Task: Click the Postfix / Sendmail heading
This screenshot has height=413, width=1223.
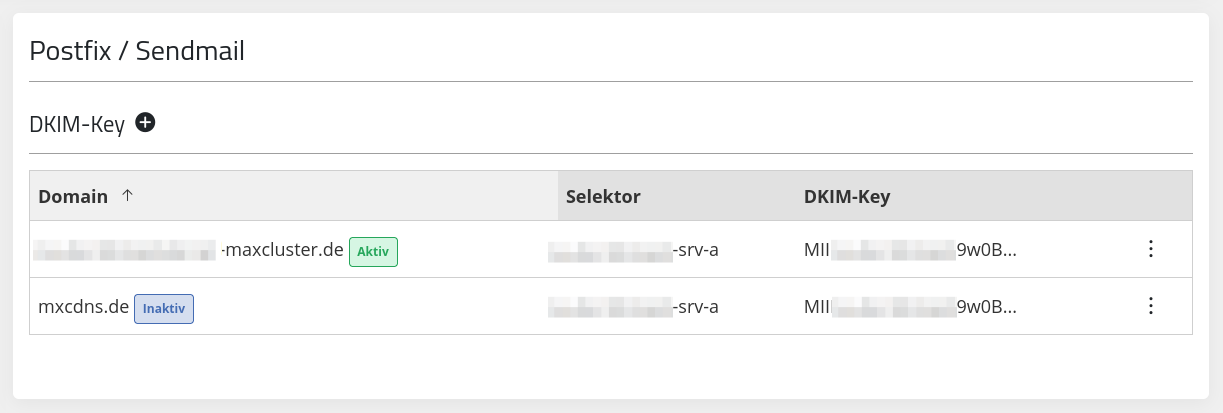Action: coord(137,50)
